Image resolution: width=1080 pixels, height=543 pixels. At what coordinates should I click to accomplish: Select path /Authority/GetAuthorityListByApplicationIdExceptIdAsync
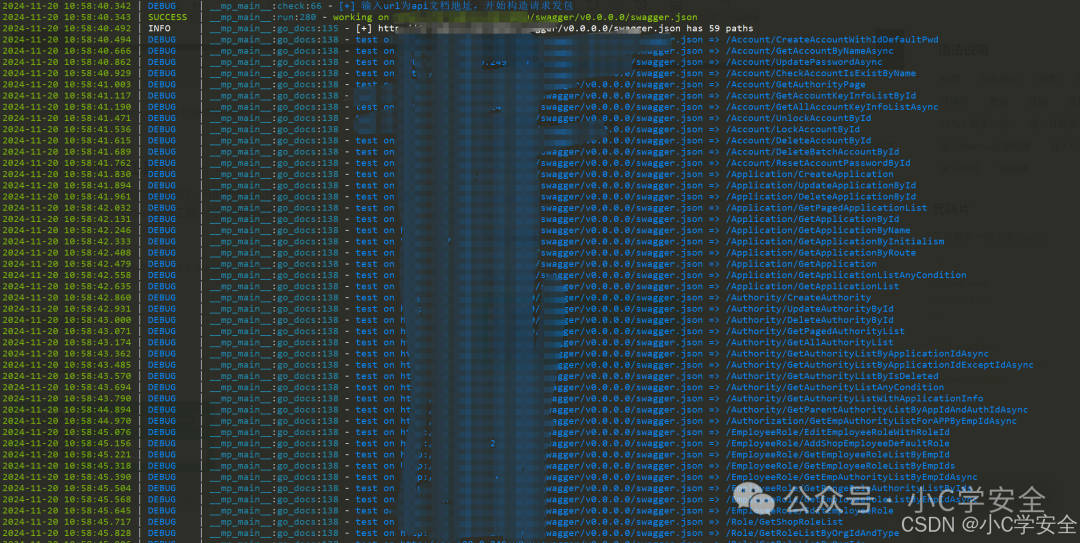[880, 365]
